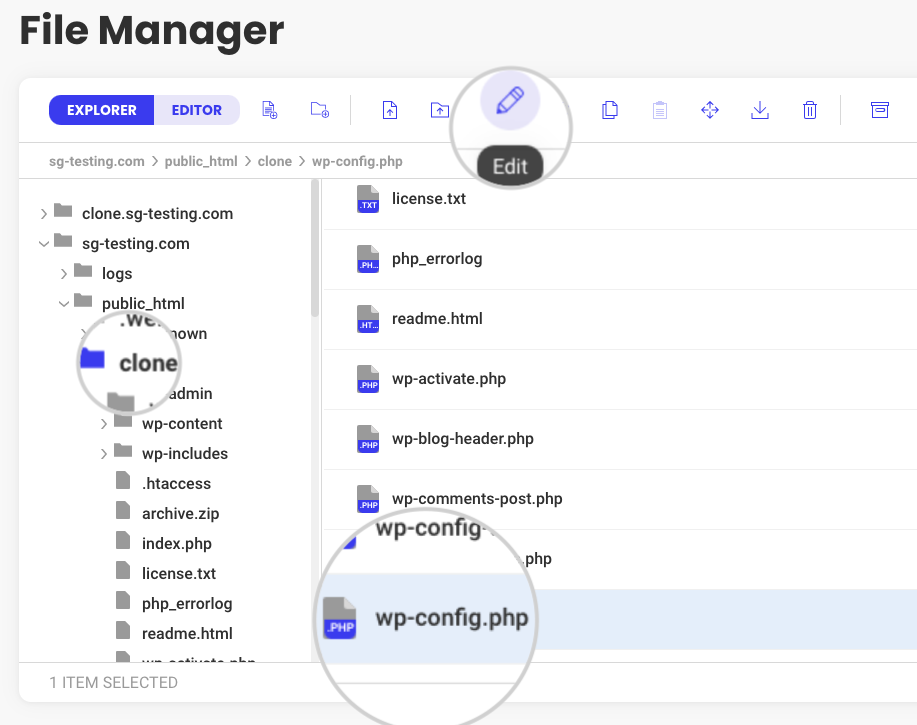Click the Paste clipboard icon
The width and height of the screenshot is (917, 725).
click(660, 110)
